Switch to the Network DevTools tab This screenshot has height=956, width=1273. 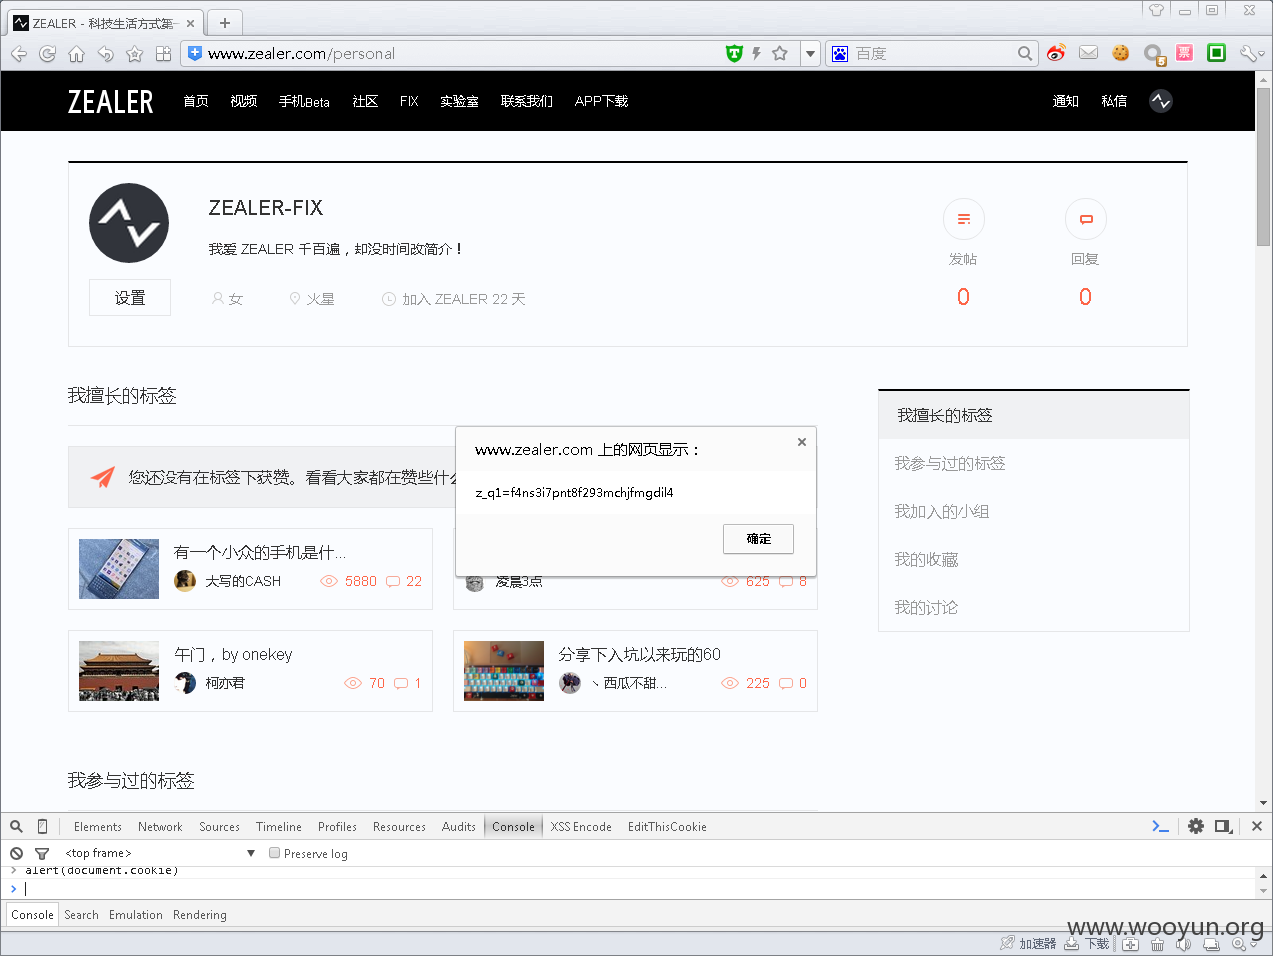pyautogui.click(x=160, y=827)
